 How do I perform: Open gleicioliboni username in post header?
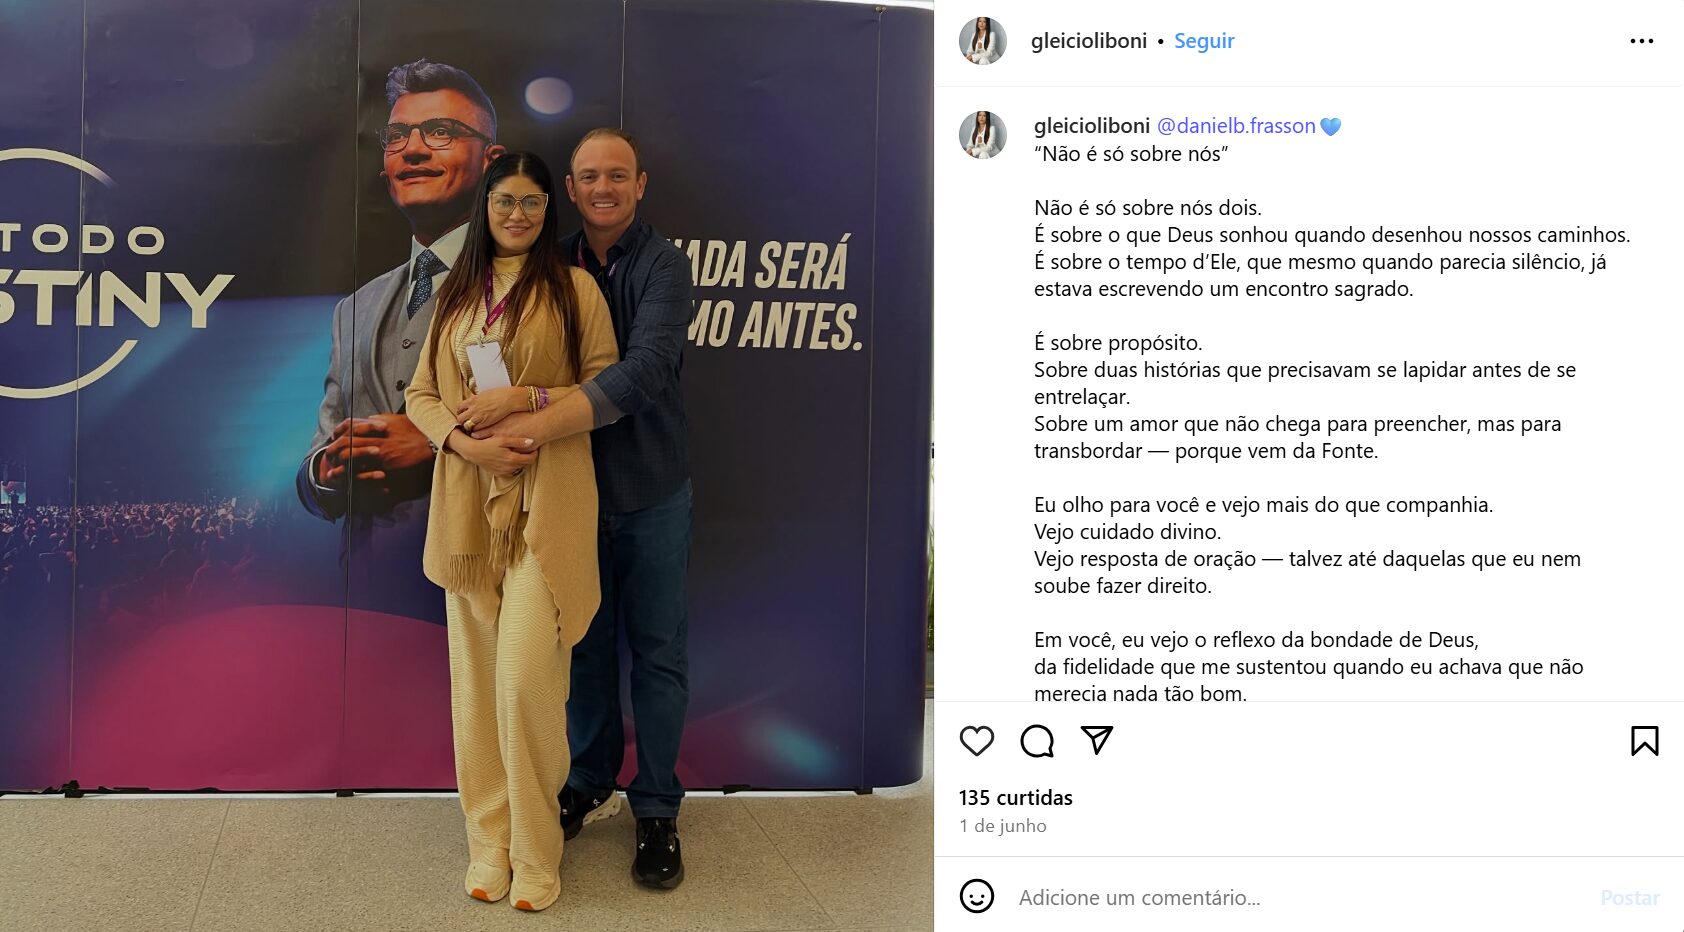coord(1089,41)
